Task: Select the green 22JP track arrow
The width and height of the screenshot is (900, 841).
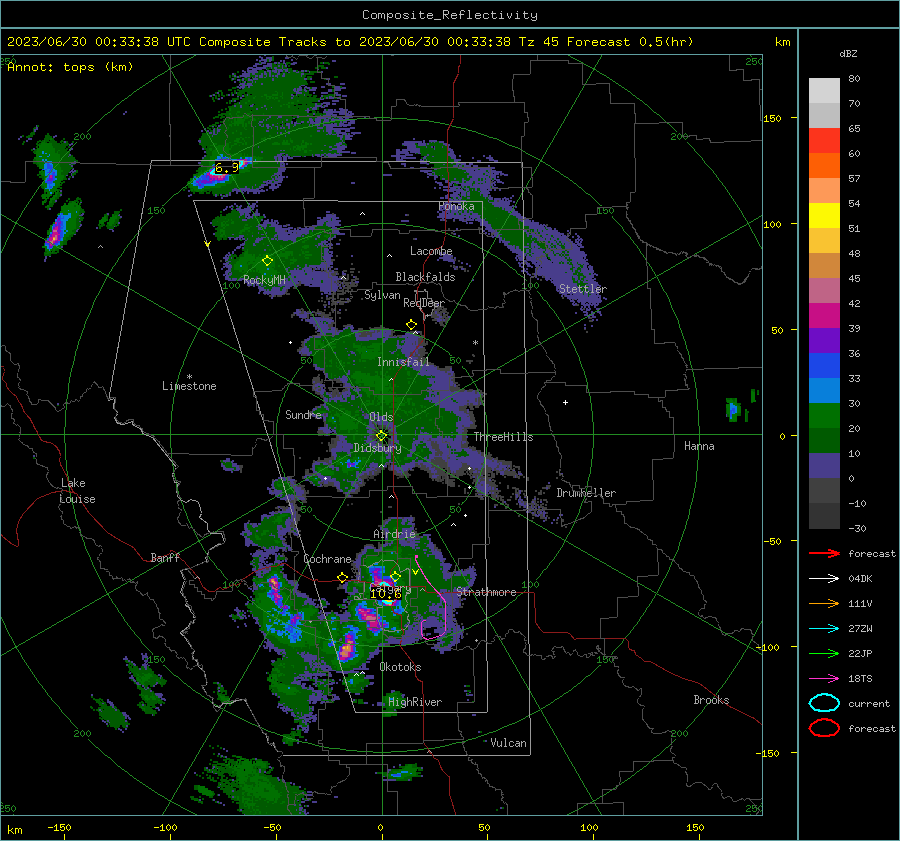Action: coord(824,653)
